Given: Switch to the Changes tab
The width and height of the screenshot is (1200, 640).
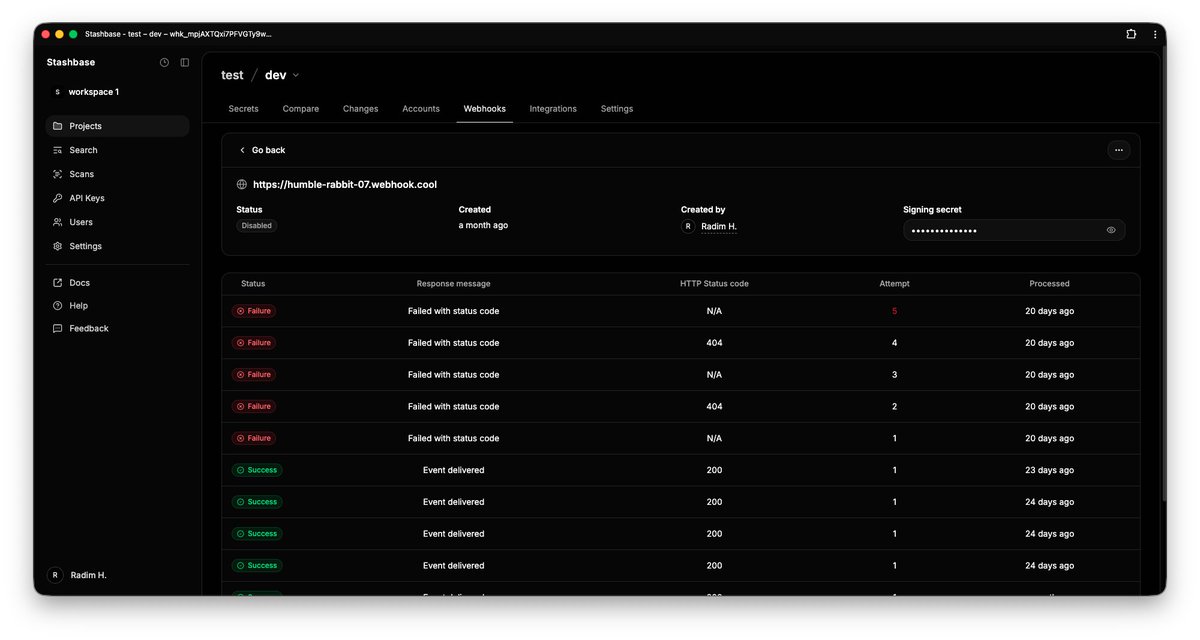Looking at the screenshot, I should click(x=361, y=108).
